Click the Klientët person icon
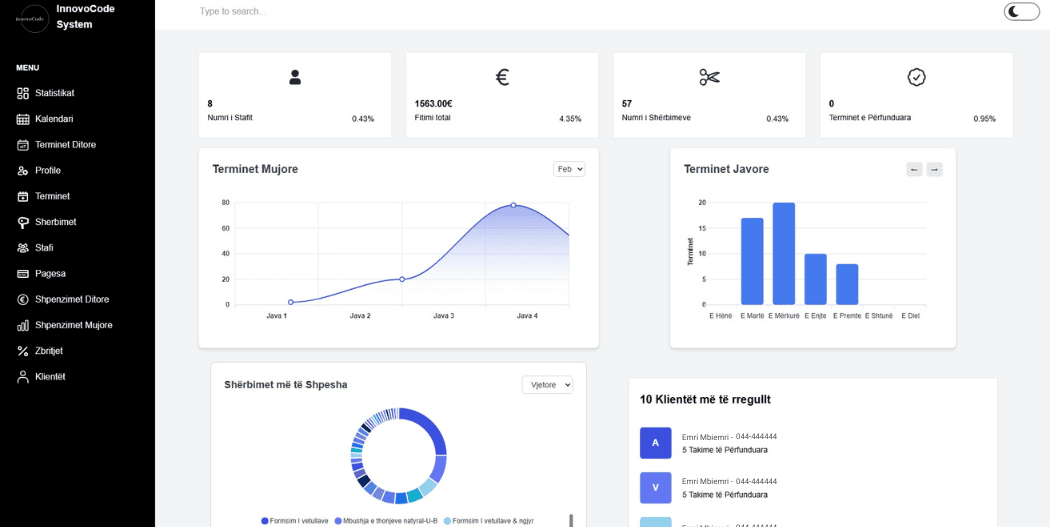This screenshot has width=1050, height=527. tap(23, 376)
